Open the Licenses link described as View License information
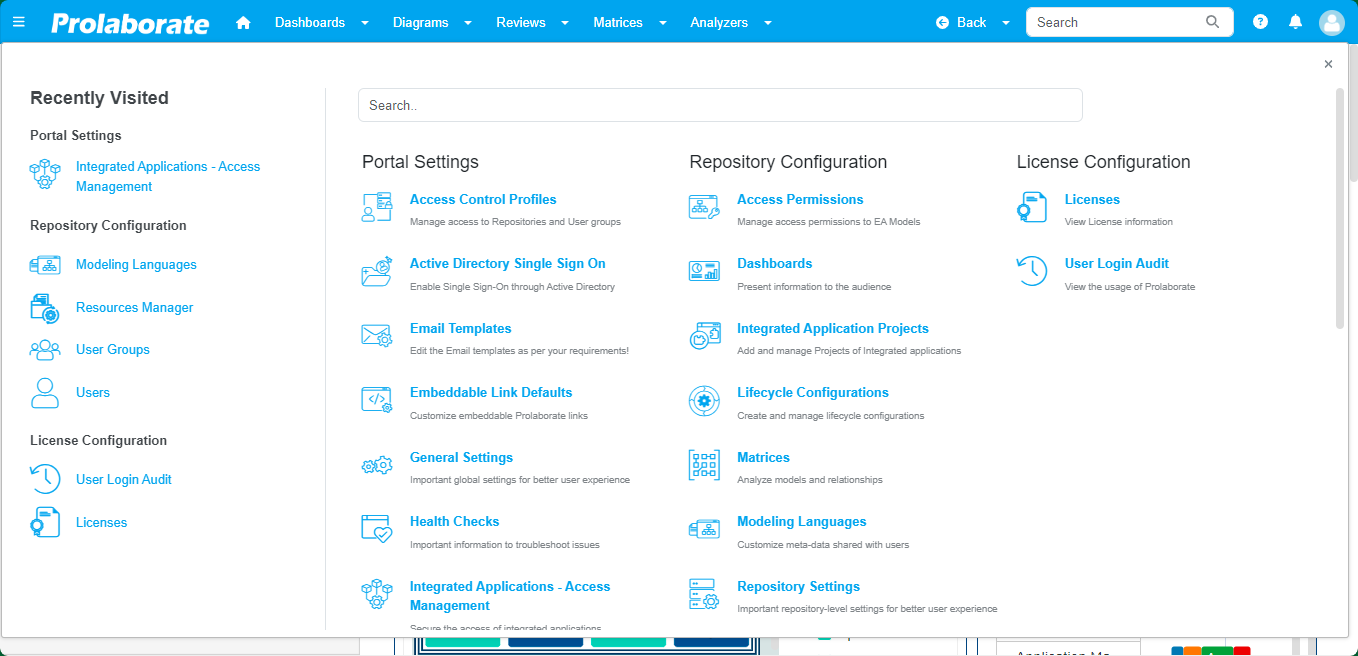 [x=1092, y=199]
